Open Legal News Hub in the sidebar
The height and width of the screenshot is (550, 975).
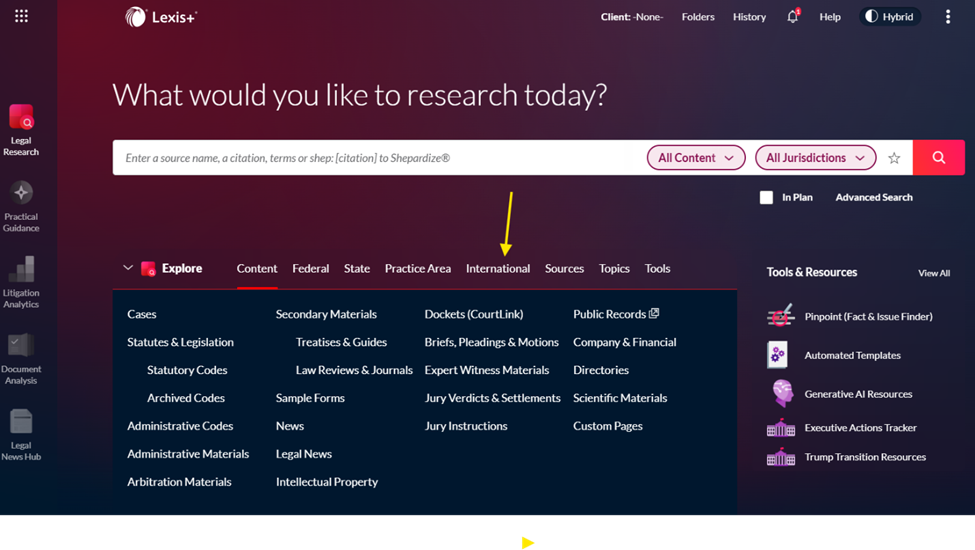click(x=21, y=435)
